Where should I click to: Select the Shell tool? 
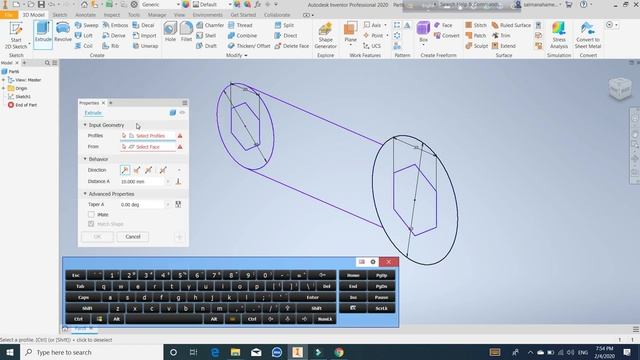click(x=206, y=36)
